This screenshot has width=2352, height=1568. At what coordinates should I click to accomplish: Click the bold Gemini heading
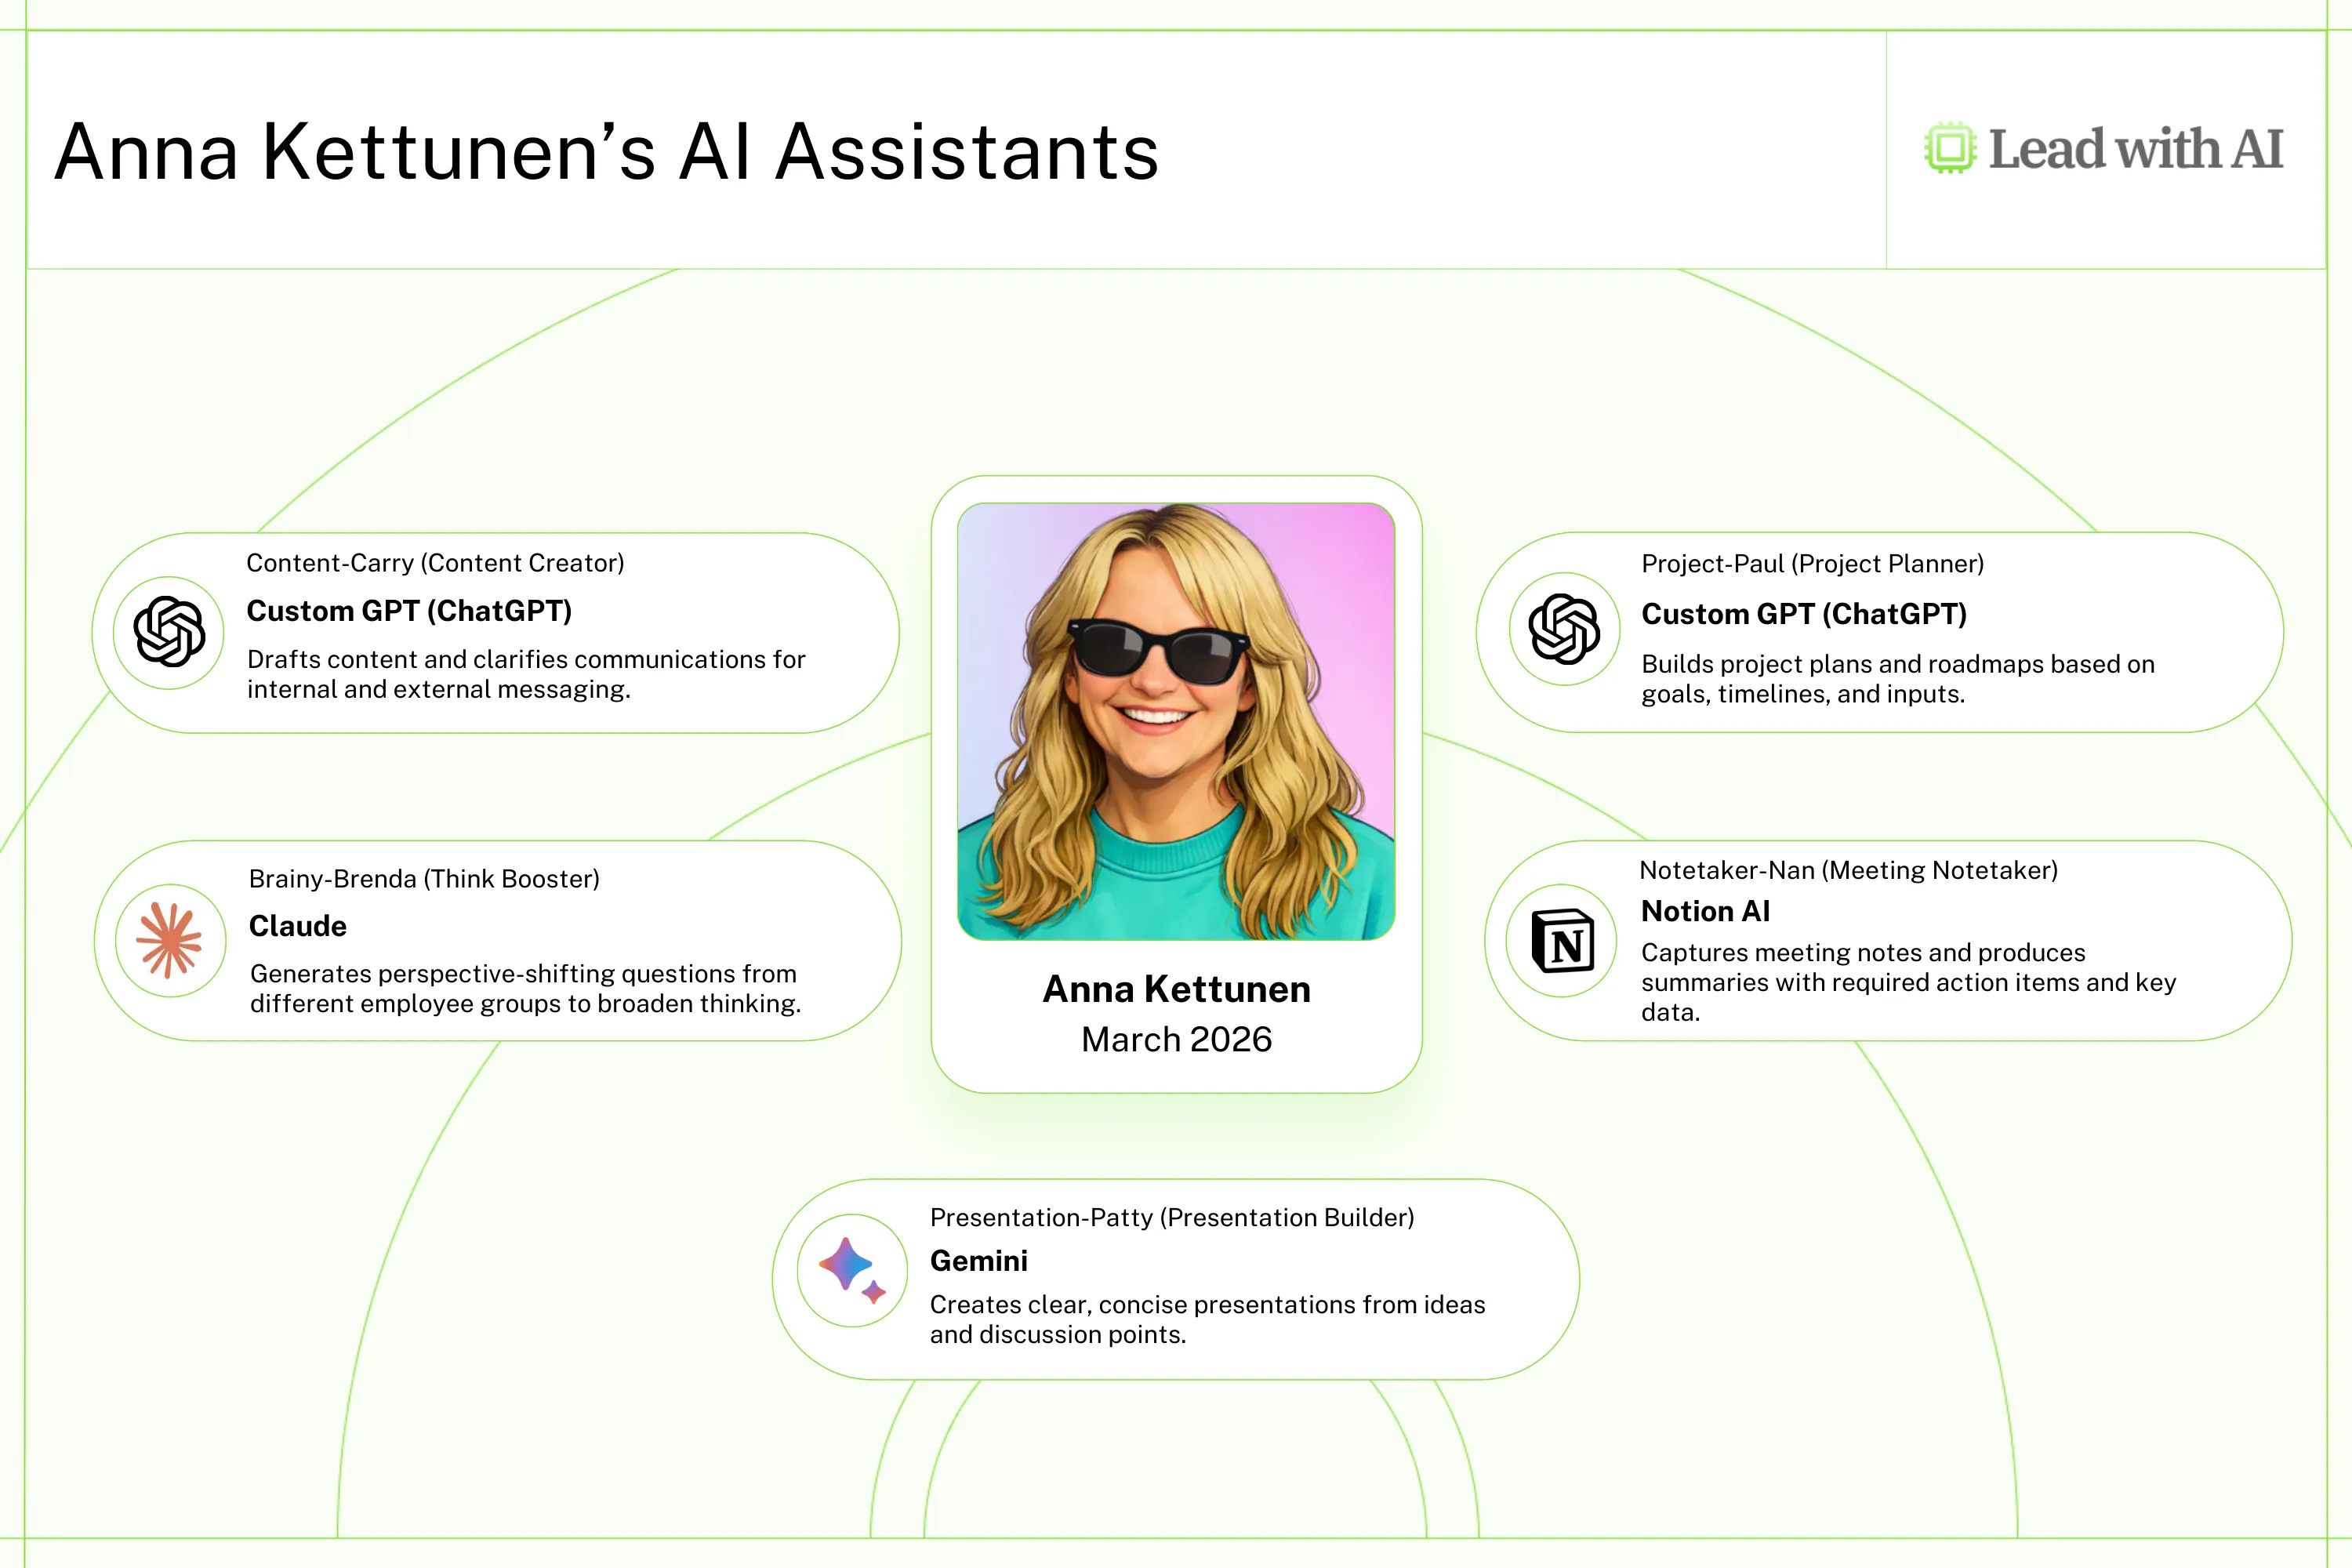(978, 1261)
